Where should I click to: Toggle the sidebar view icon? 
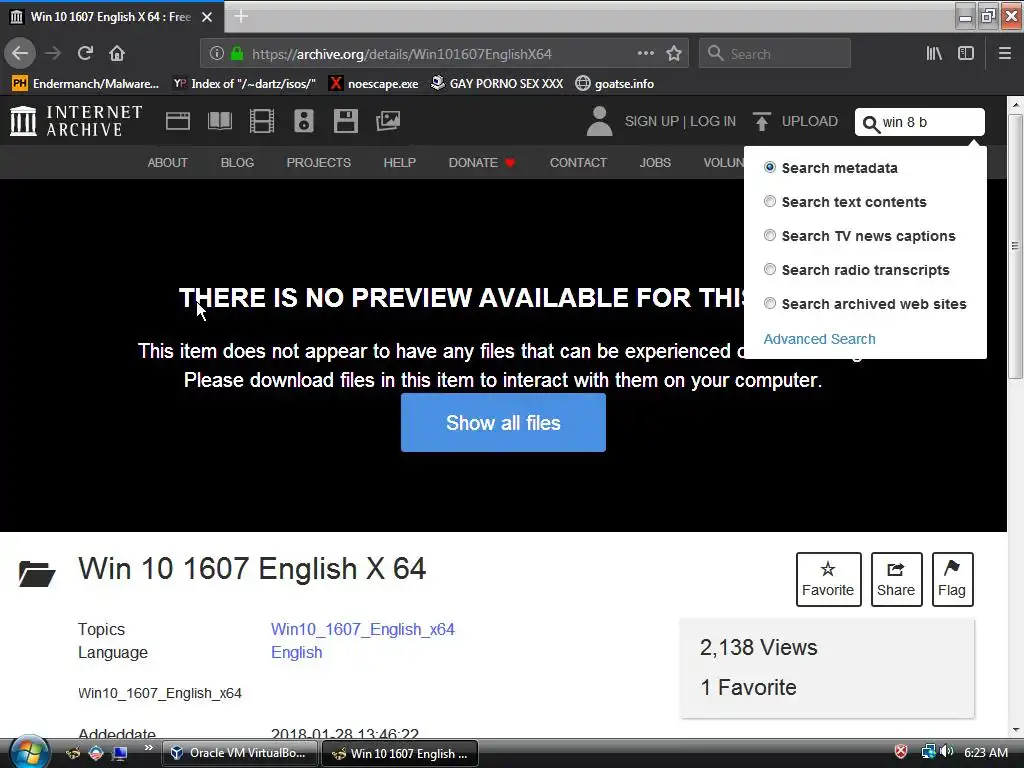pyautogui.click(x=966, y=54)
